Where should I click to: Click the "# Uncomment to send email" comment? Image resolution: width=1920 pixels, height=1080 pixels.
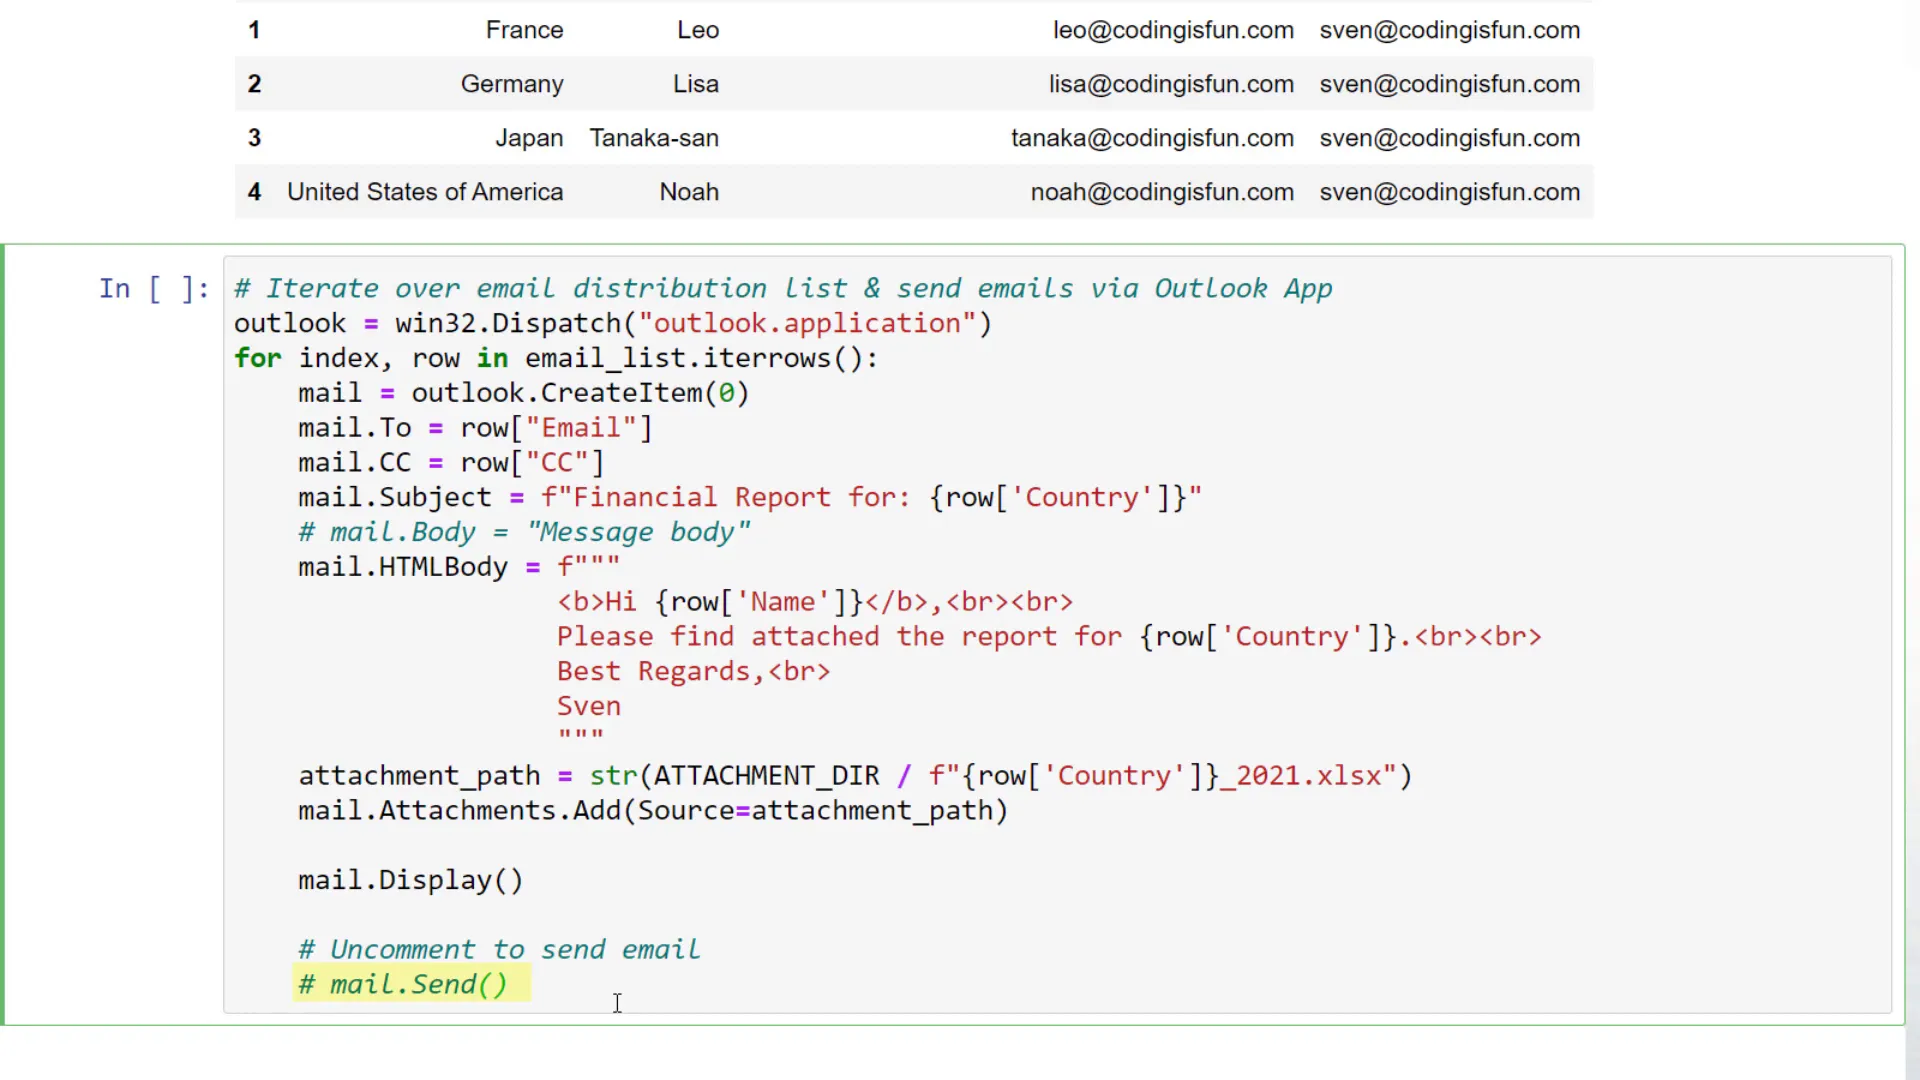(498, 950)
